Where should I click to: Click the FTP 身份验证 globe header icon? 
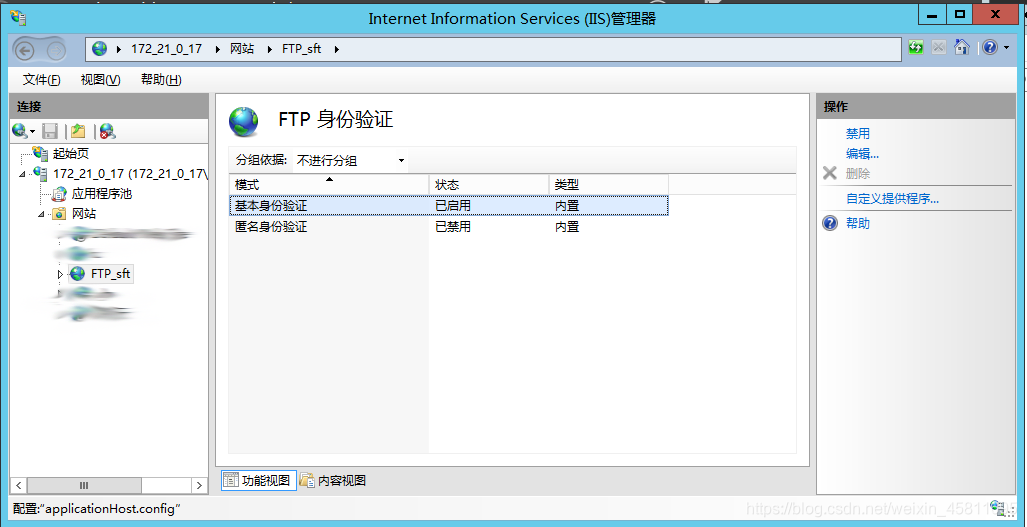pyautogui.click(x=244, y=121)
